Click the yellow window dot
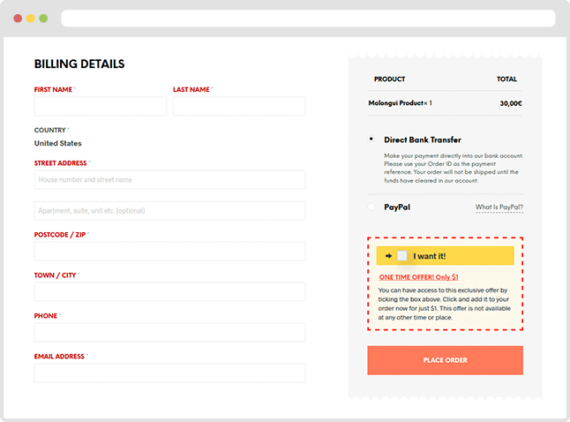 tap(31, 18)
